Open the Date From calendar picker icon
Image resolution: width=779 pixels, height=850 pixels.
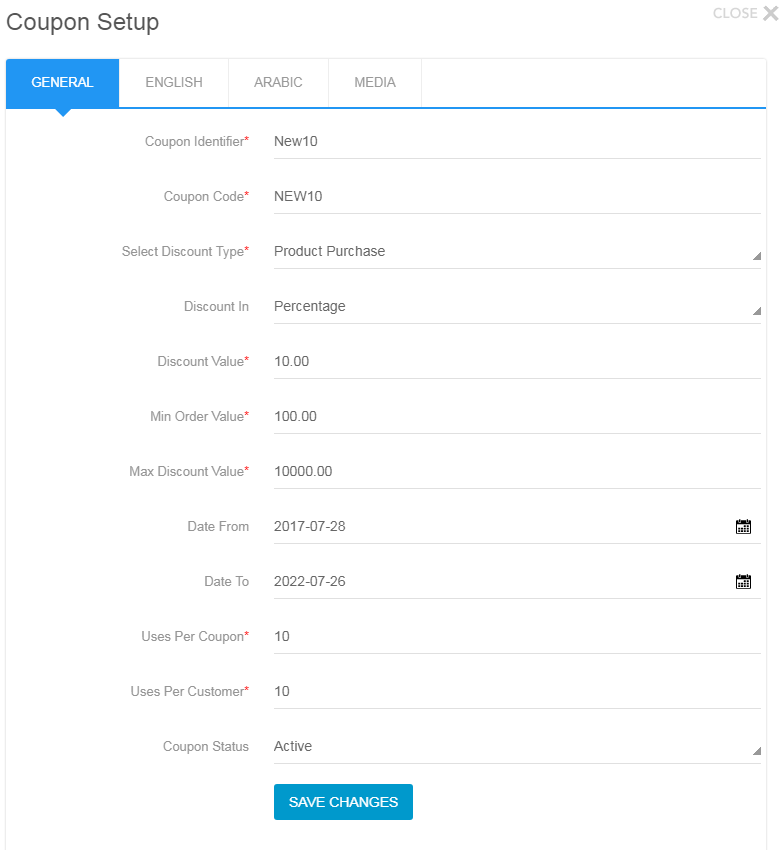tap(743, 526)
